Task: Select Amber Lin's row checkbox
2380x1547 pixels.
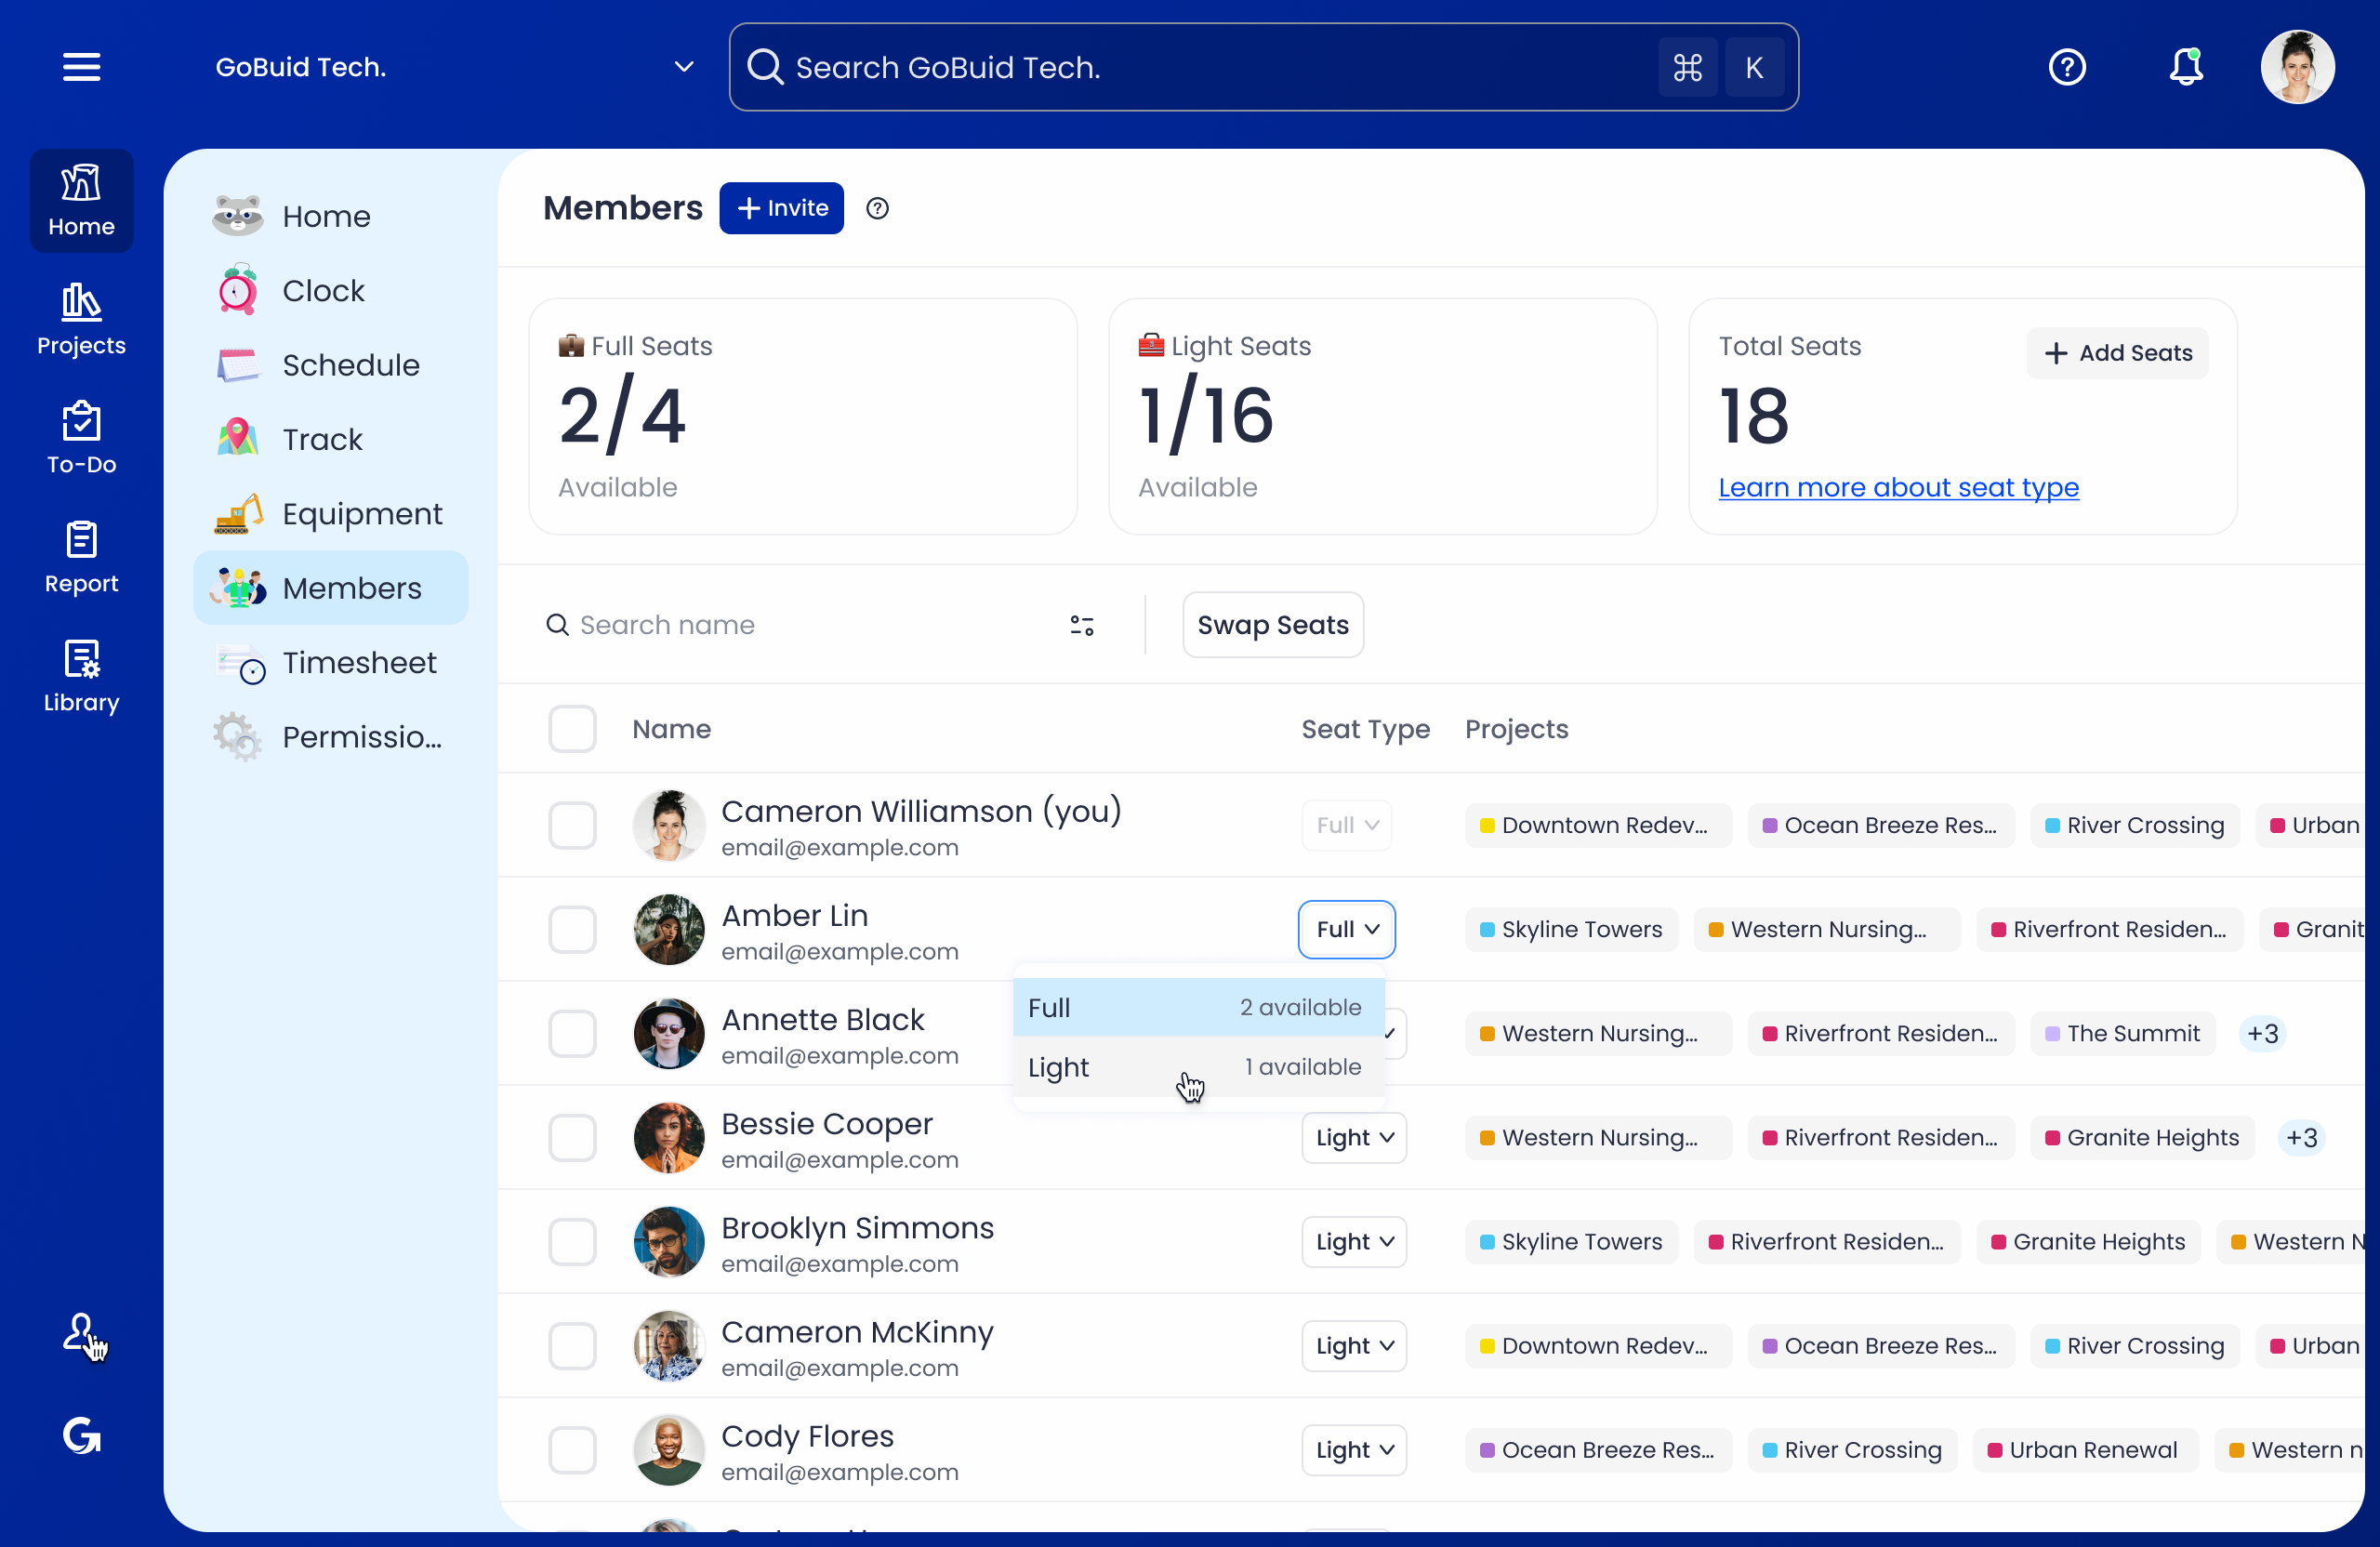Action: (572, 929)
